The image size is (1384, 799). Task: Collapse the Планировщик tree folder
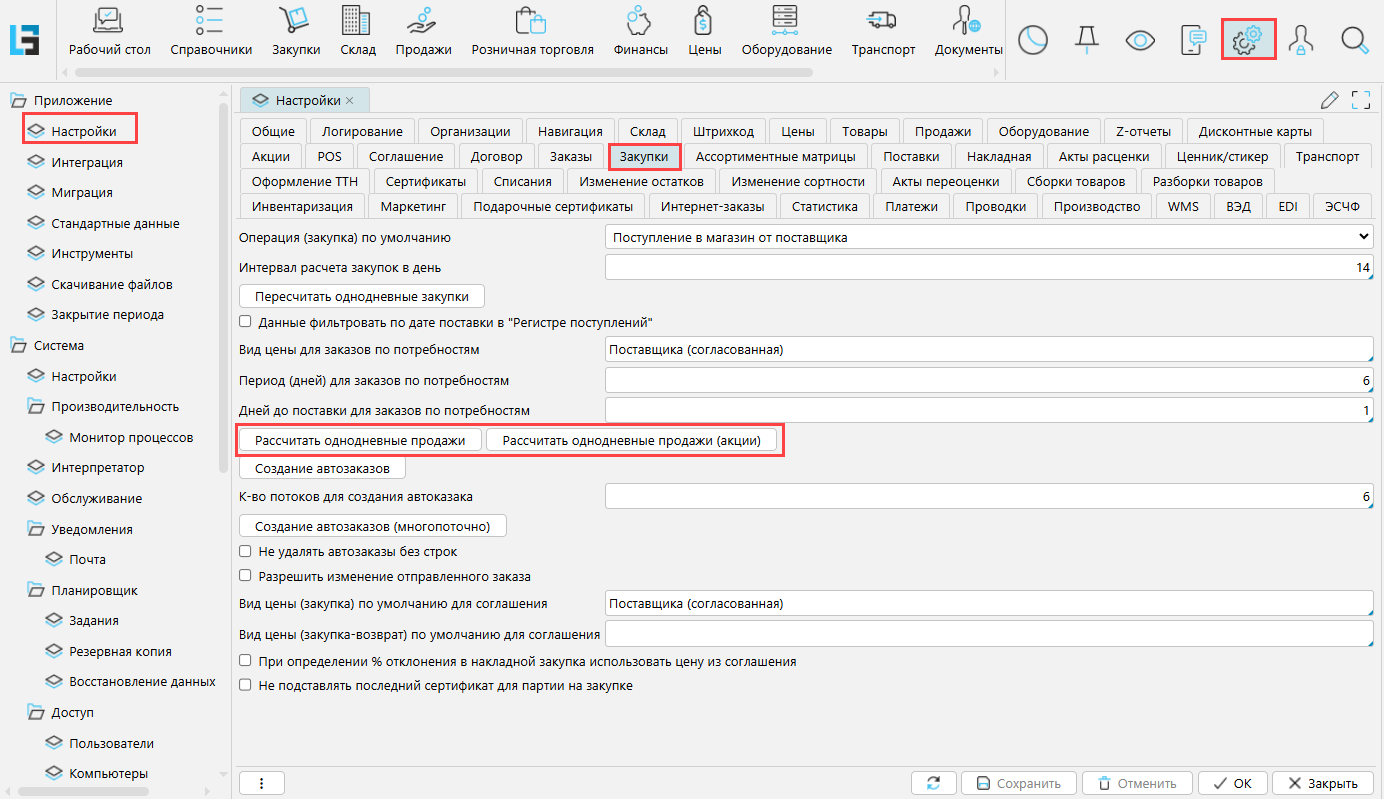pos(36,591)
